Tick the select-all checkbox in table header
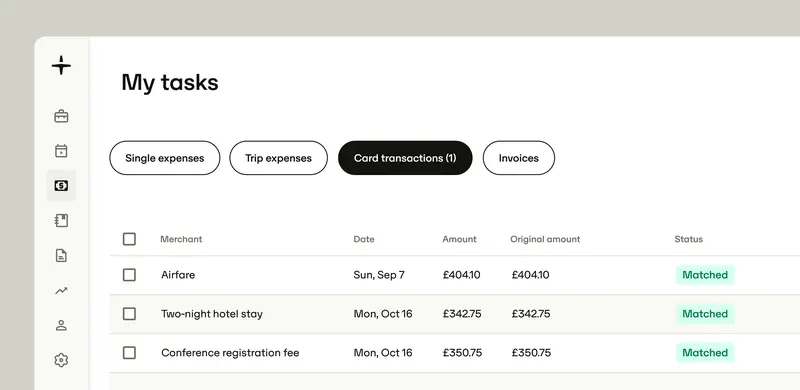 click(130, 239)
